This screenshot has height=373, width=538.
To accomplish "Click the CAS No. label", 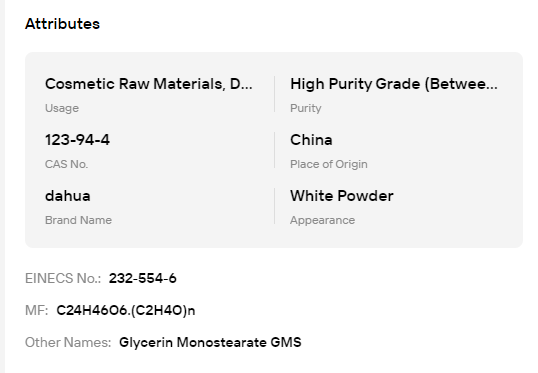I will point(67,164).
